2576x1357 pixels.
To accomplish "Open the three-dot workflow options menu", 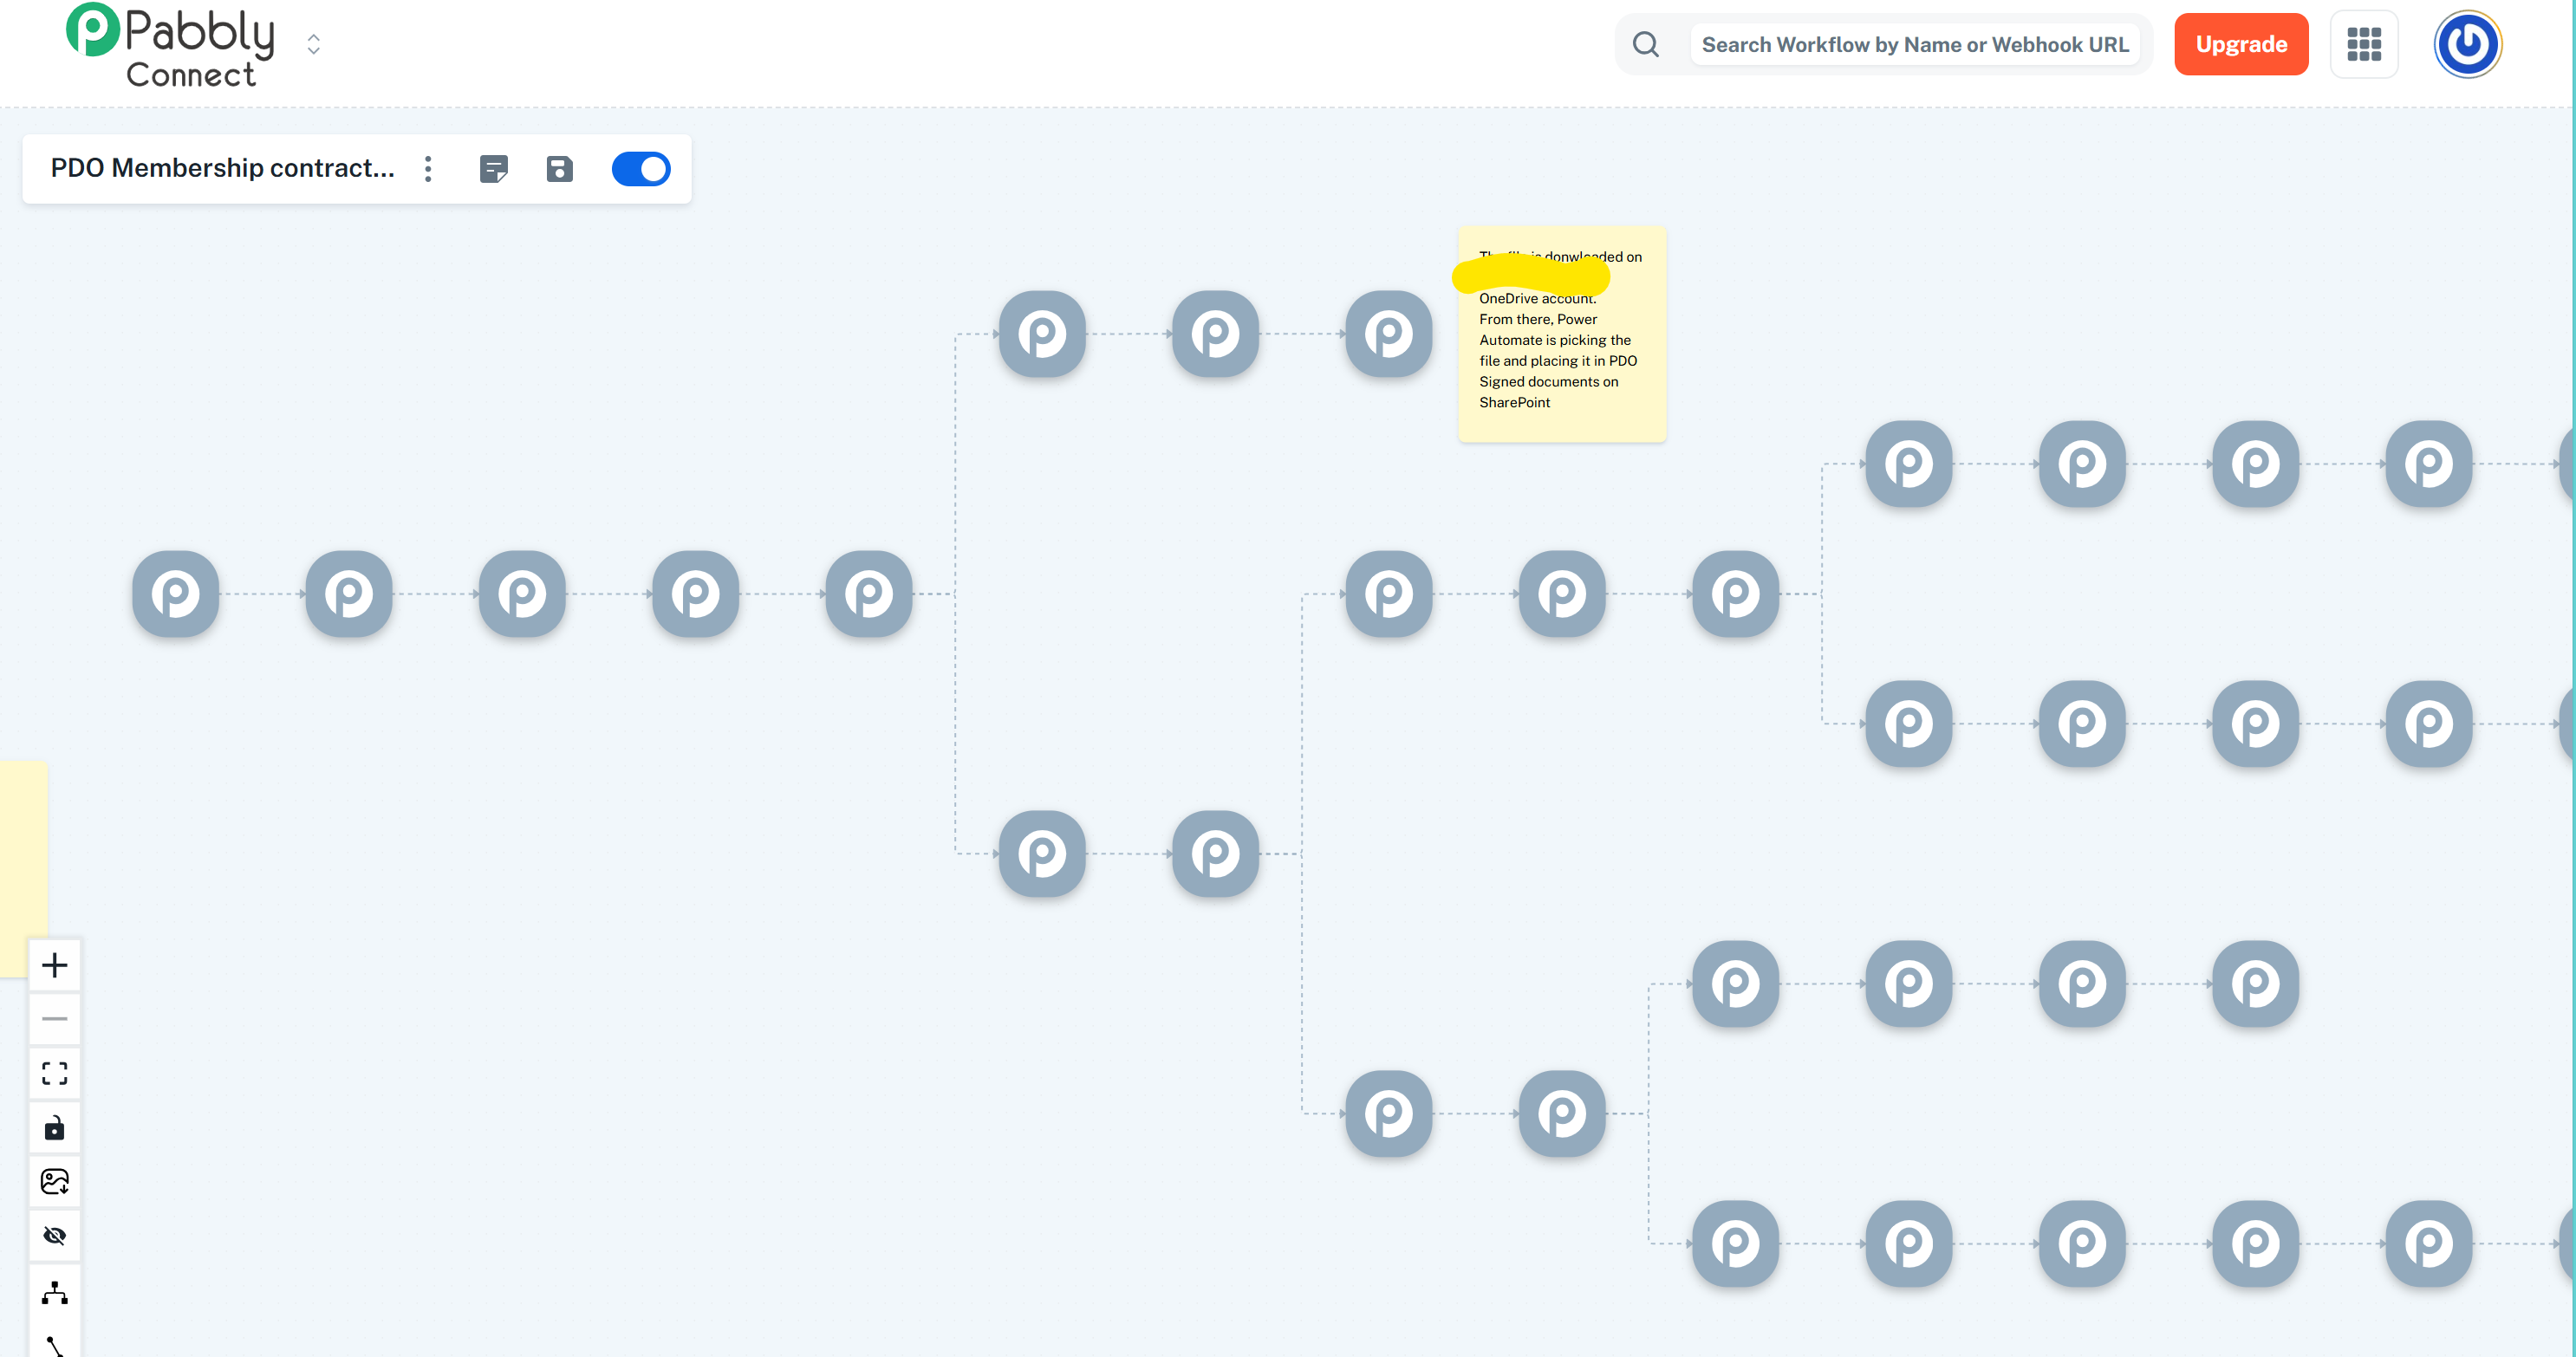I will pyautogui.click(x=428, y=169).
